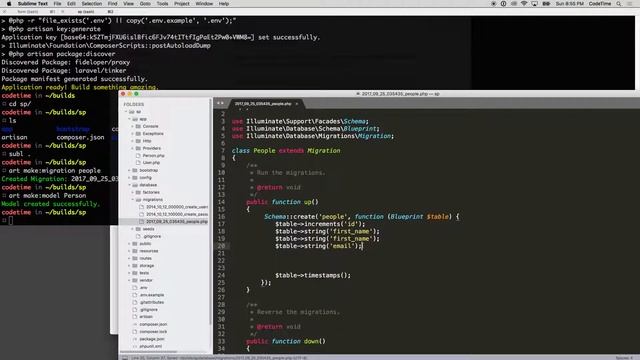Open the Apple menu
Viewport: 640px width, 360px height.
click(9, 4)
